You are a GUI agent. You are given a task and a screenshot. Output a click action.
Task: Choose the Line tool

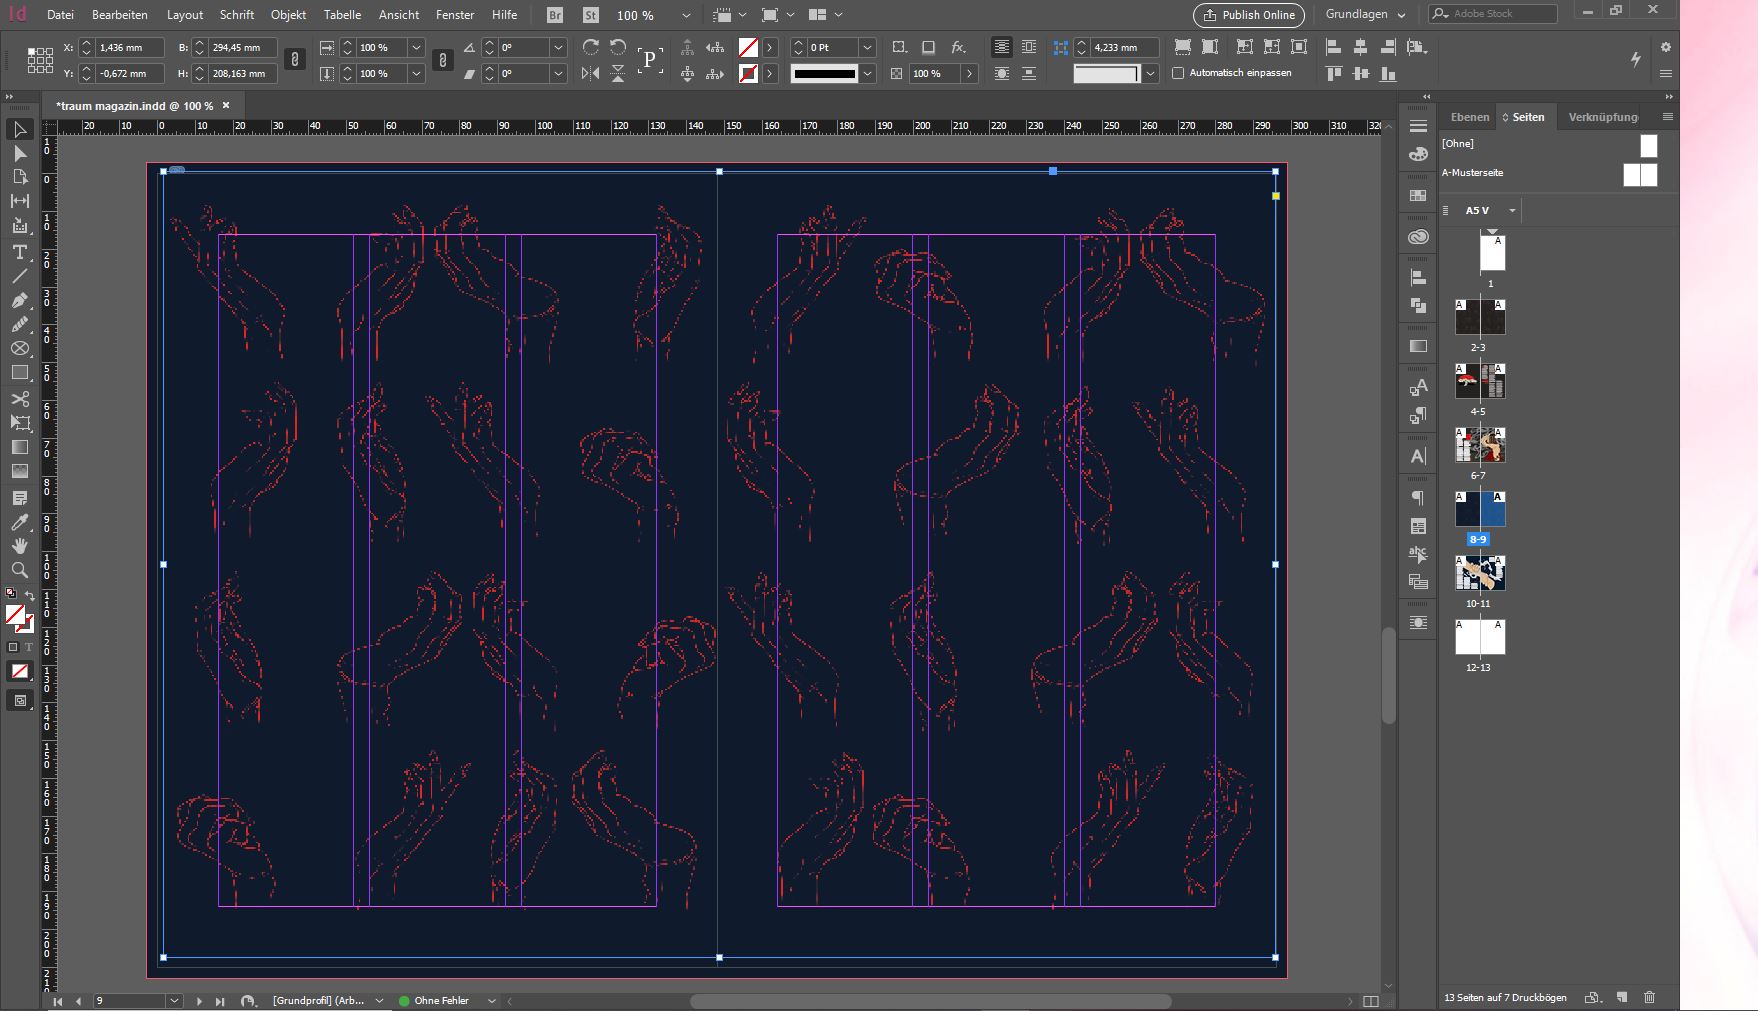19,277
